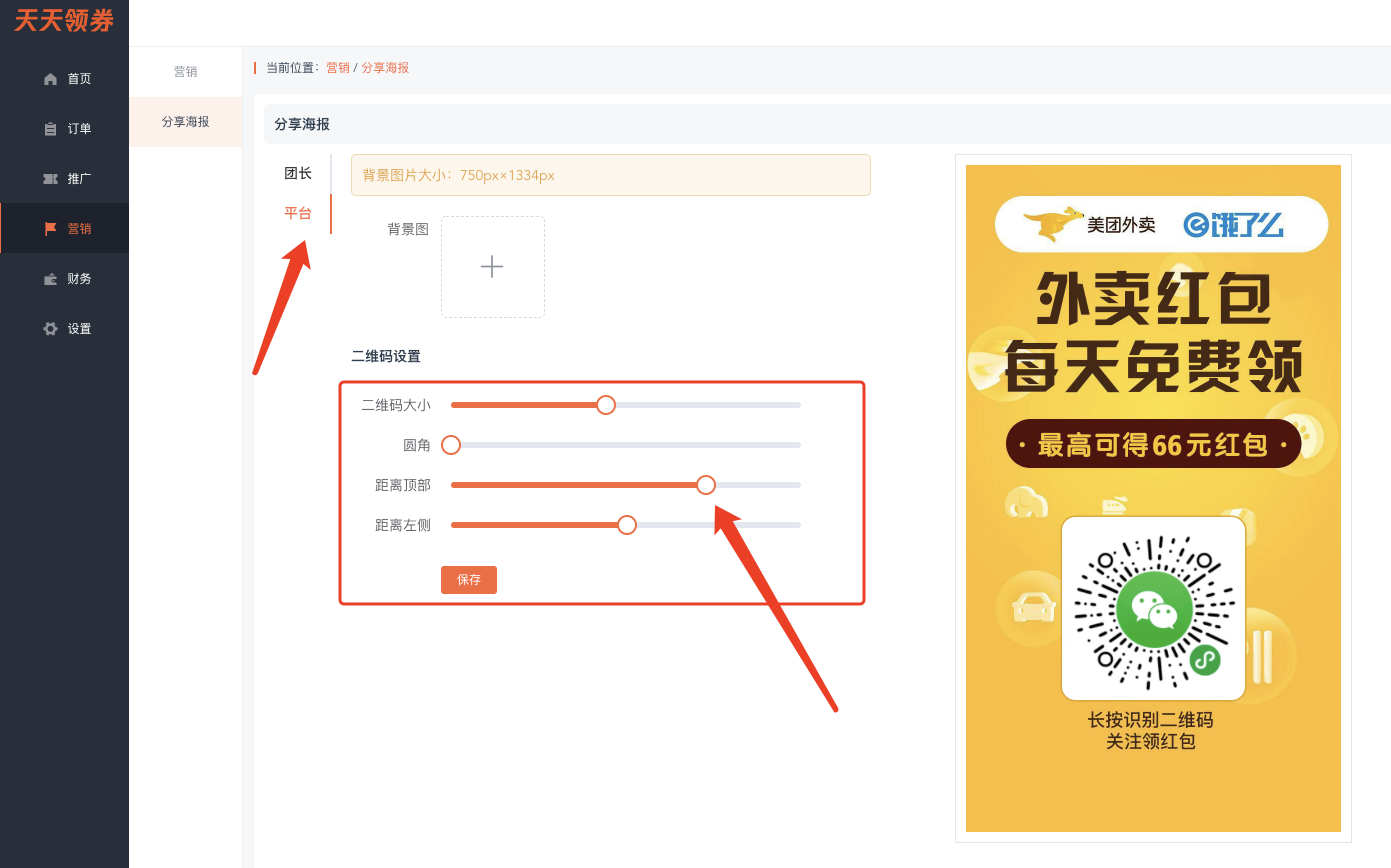The image size is (1391, 868).
Task: Switch to the 平台 tab
Action: point(298,213)
